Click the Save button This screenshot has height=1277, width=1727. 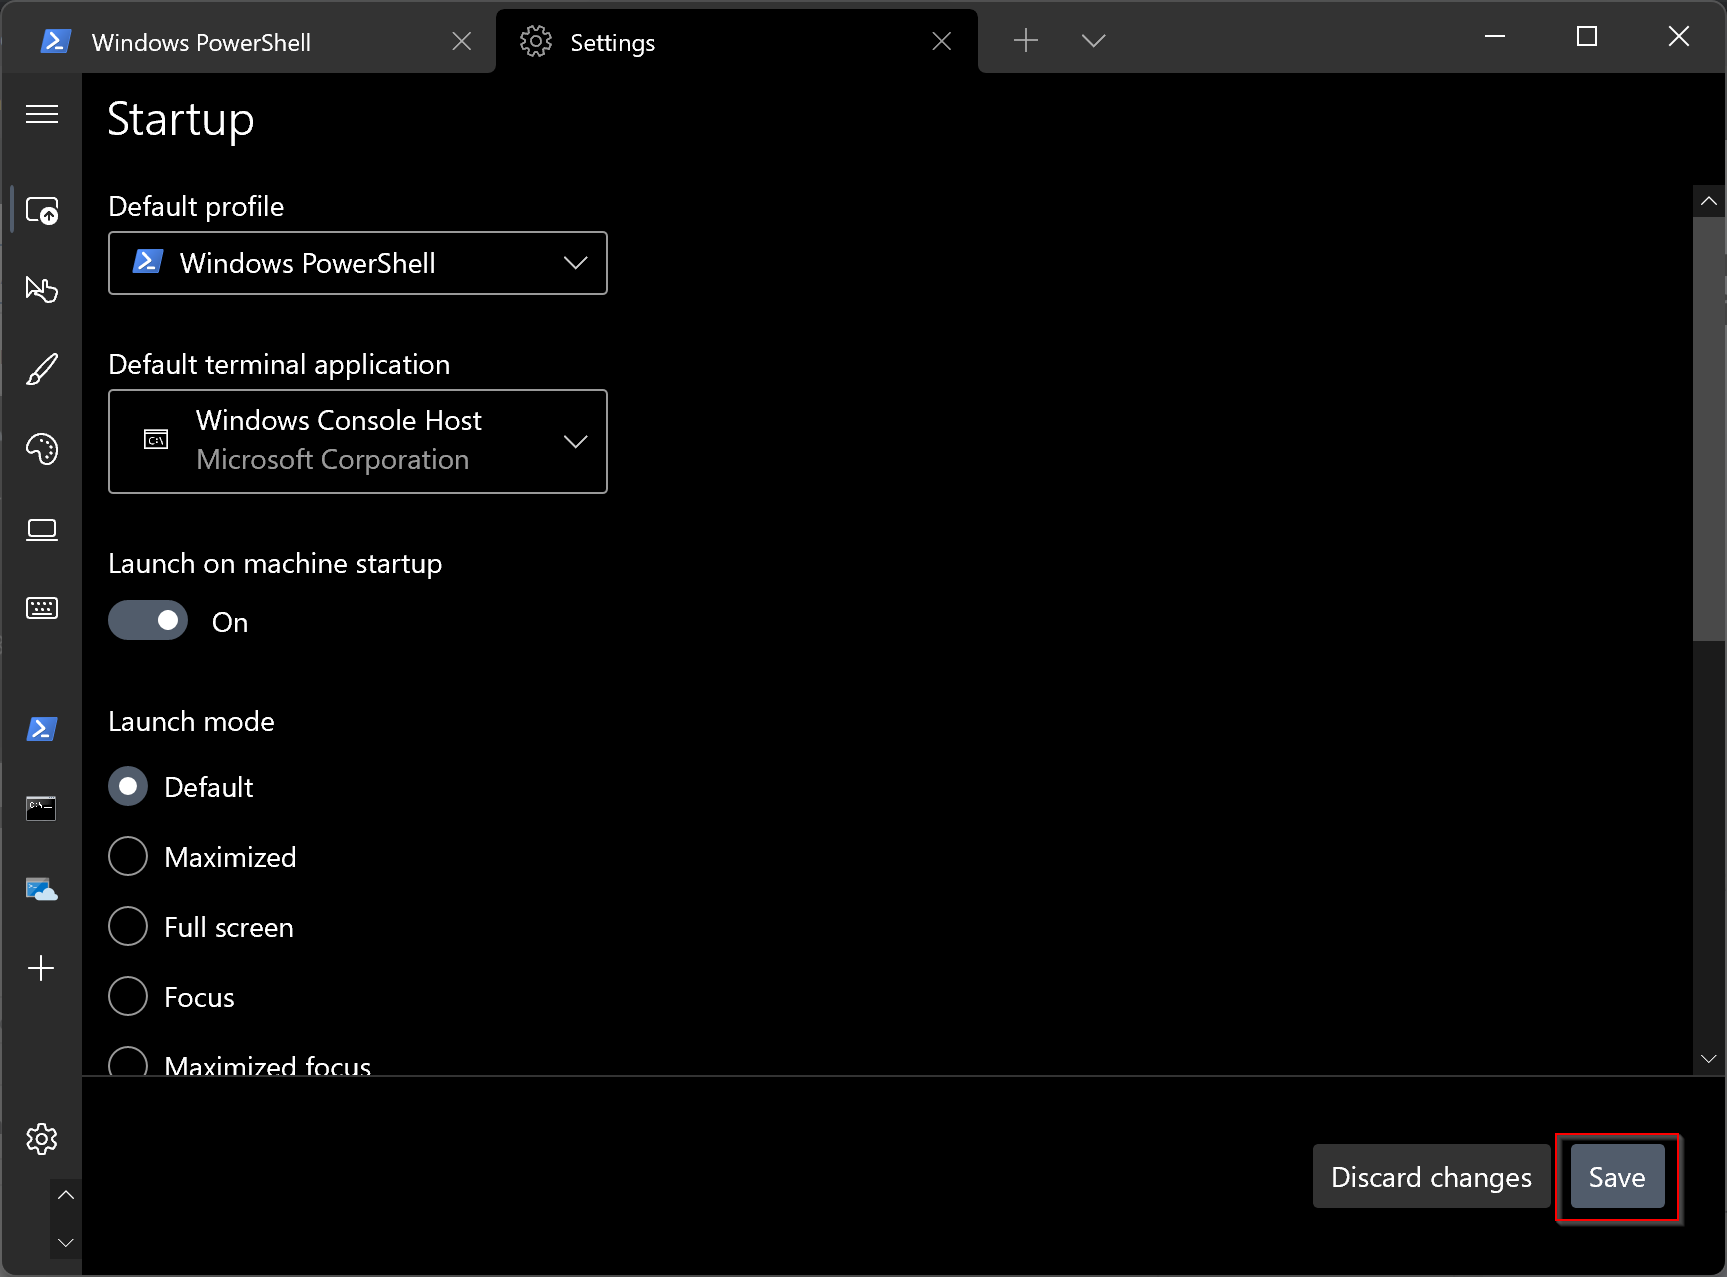tap(1617, 1177)
